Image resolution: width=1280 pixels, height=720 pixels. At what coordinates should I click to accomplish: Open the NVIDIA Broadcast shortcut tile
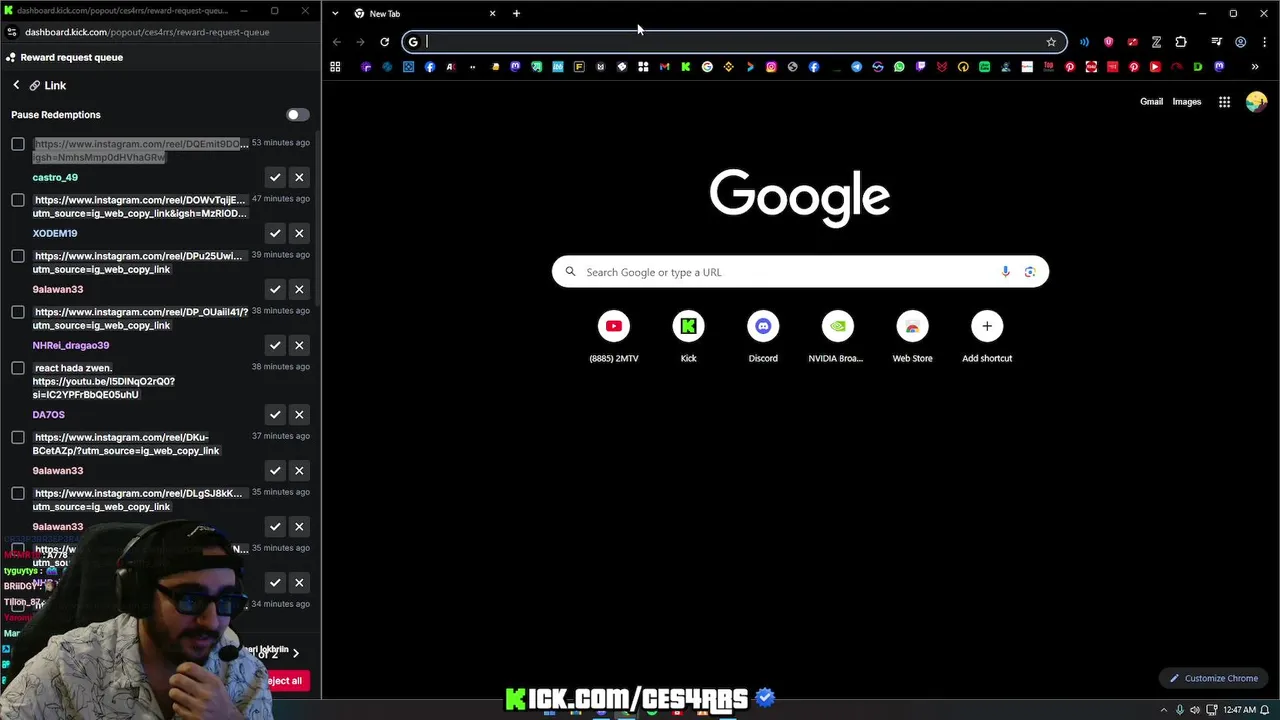pyautogui.click(x=837, y=337)
